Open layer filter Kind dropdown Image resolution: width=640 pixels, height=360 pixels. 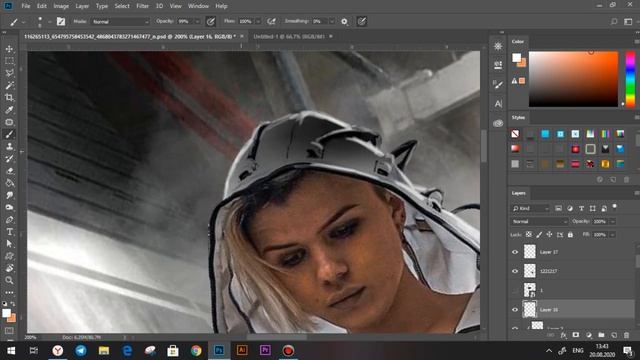click(531, 209)
